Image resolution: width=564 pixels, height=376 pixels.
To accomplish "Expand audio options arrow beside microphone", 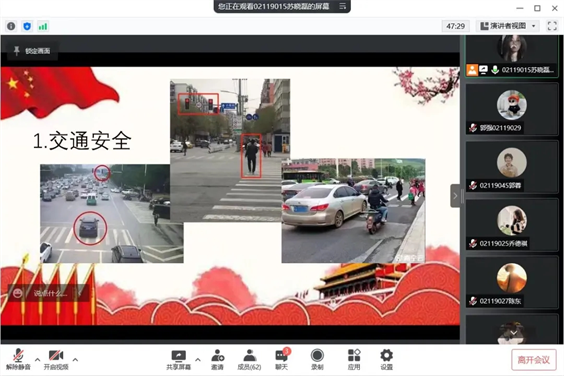I will [37, 359].
